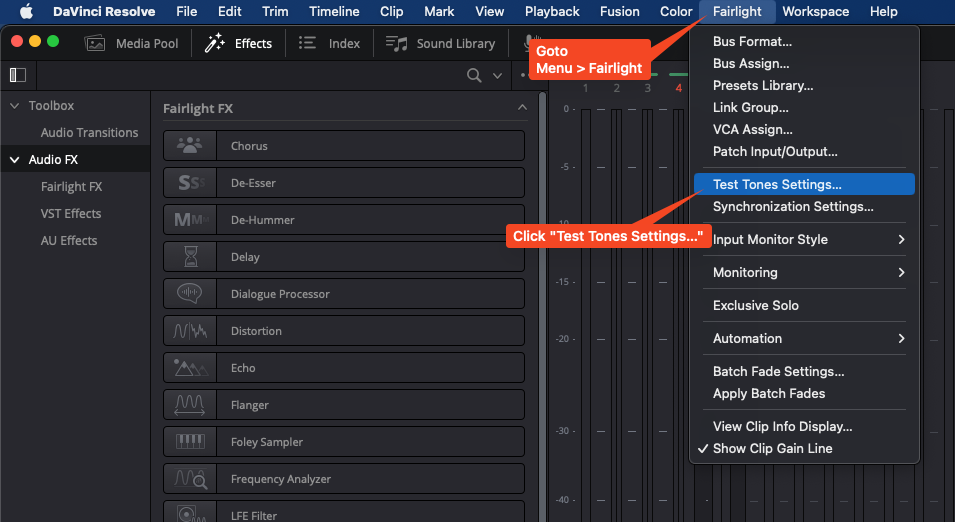Select the Delay hourglass icon

point(191,257)
